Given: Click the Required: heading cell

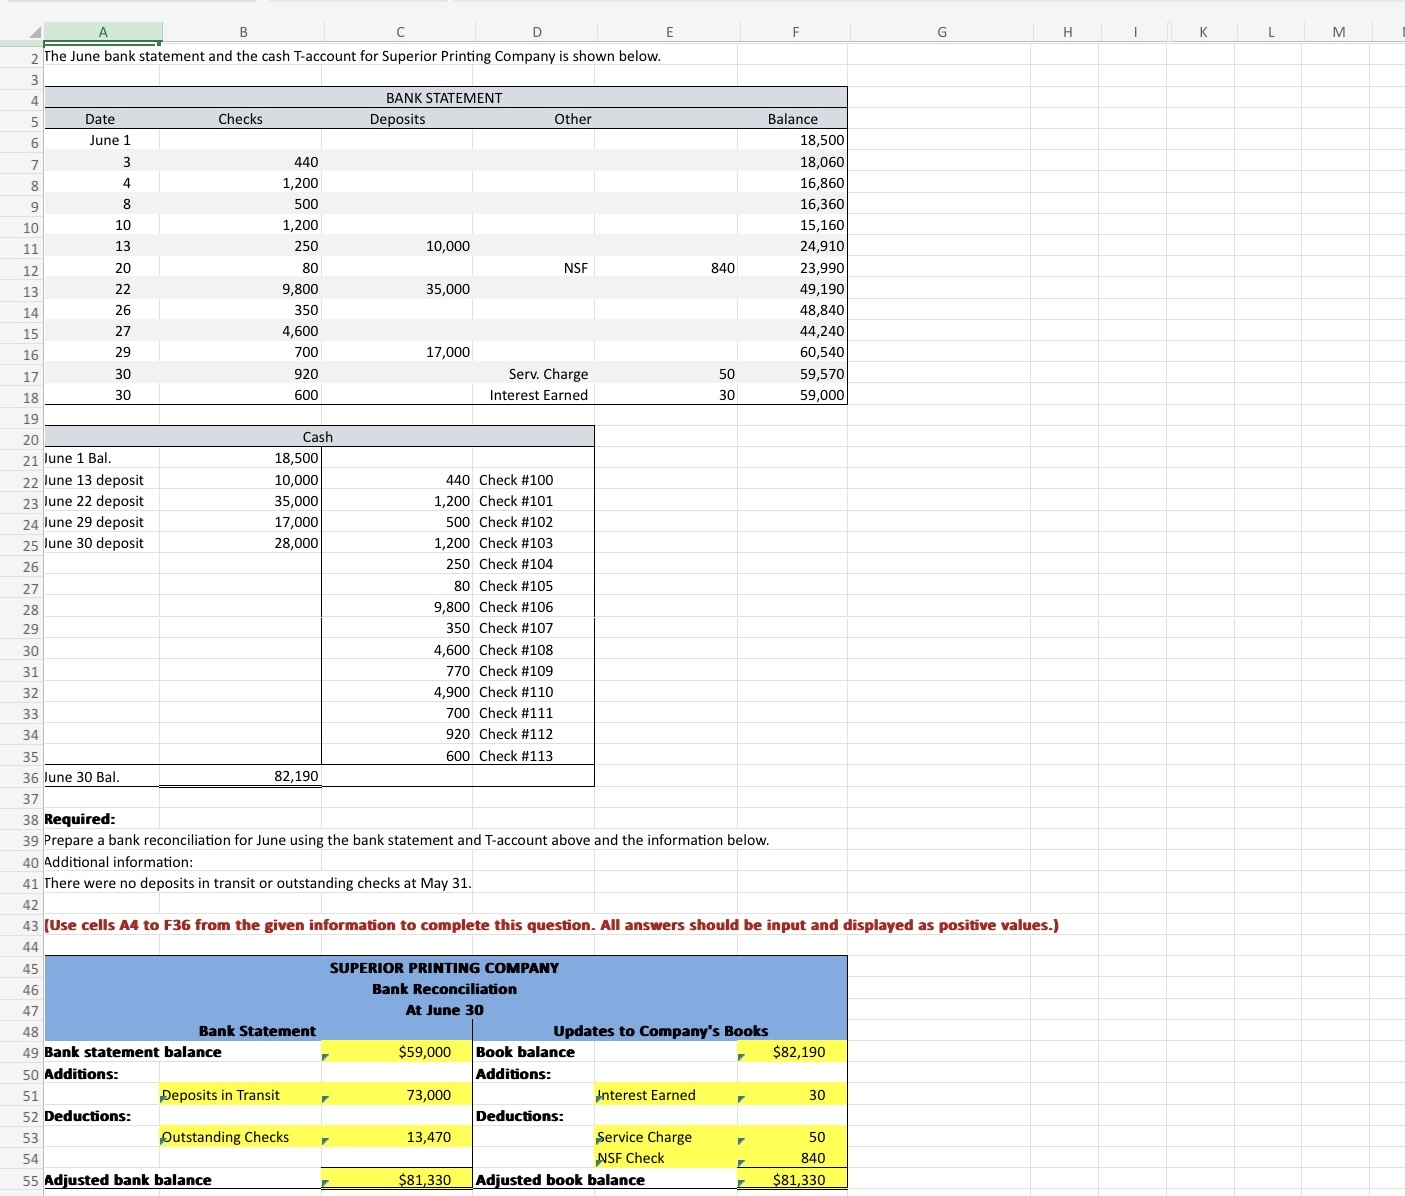Looking at the screenshot, I should pos(80,819).
